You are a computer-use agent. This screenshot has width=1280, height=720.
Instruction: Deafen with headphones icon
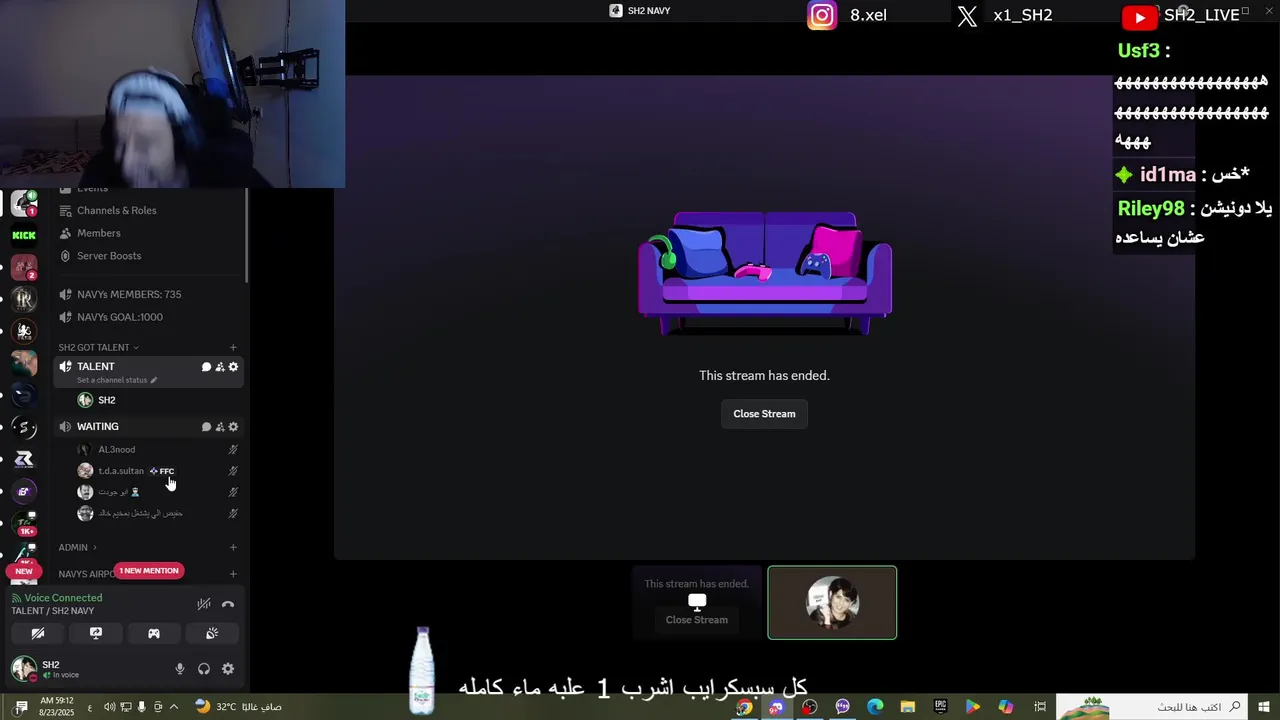(204, 669)
